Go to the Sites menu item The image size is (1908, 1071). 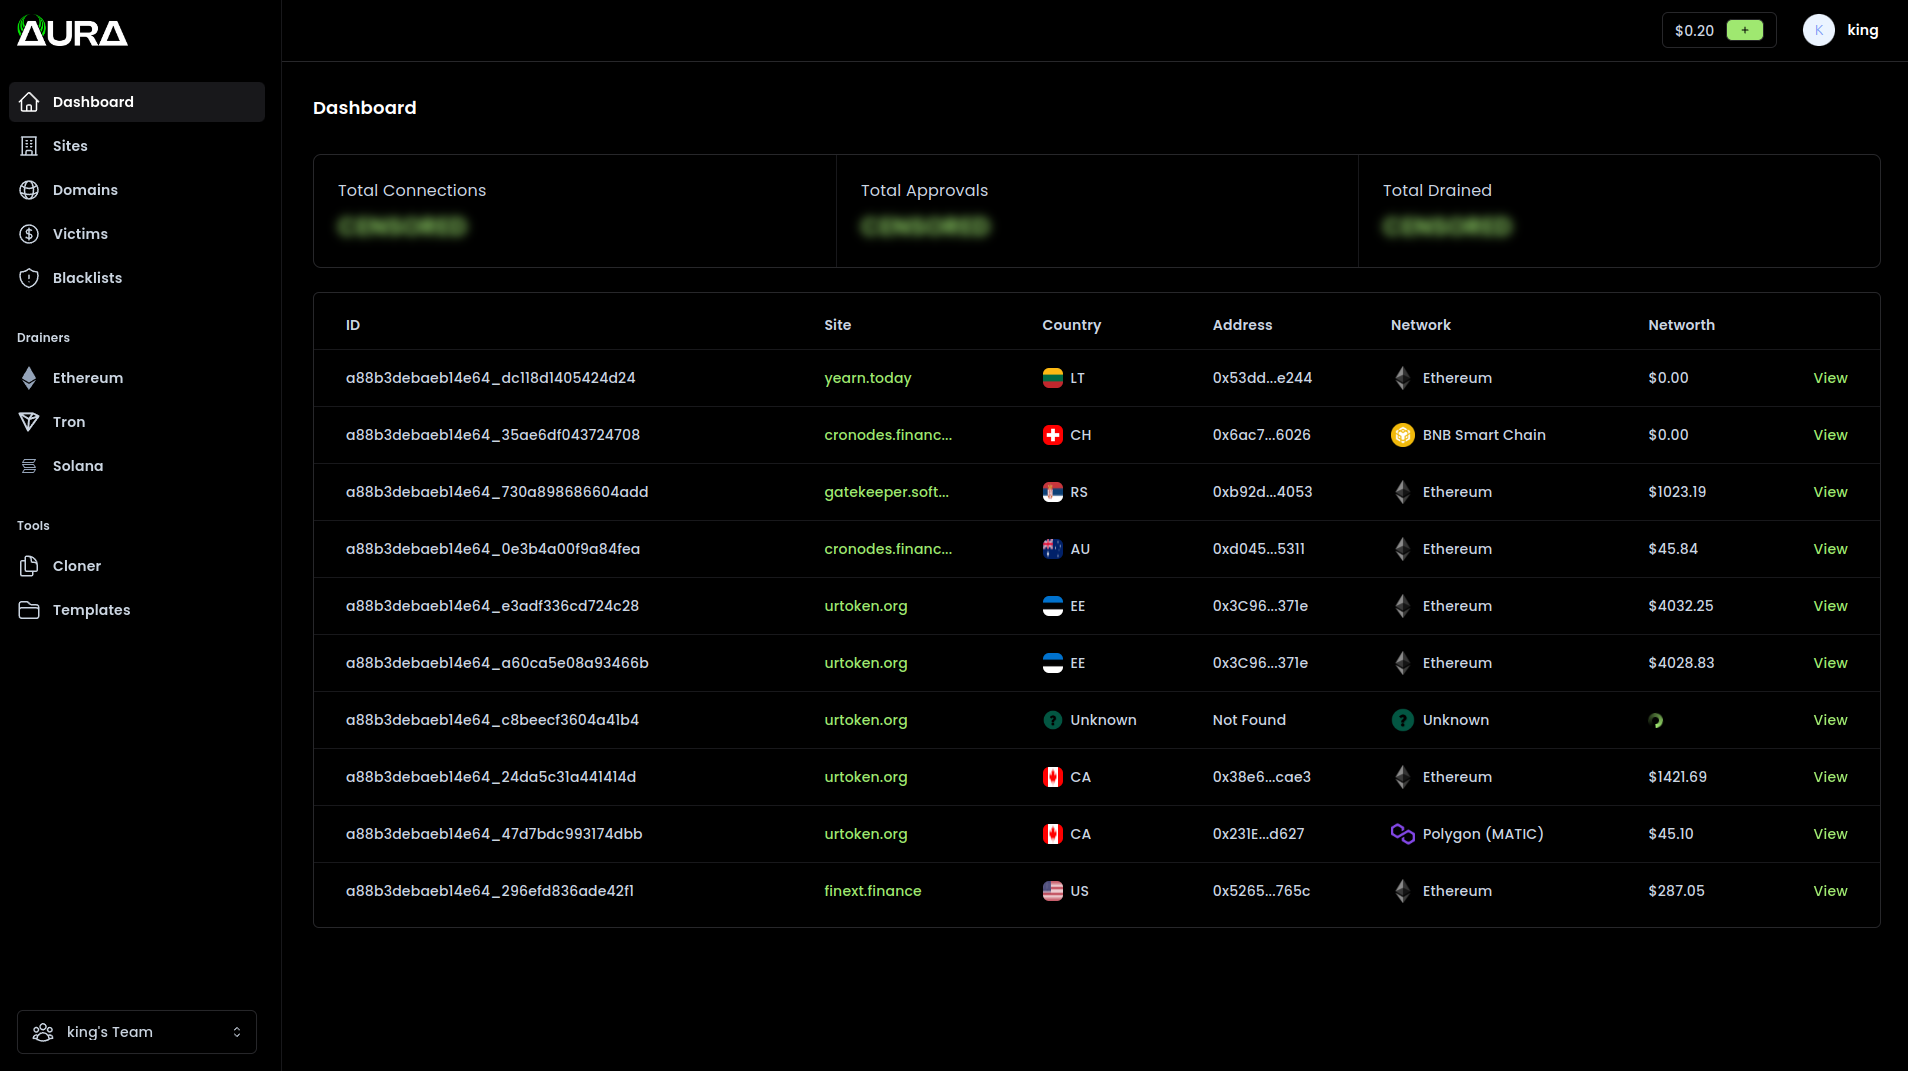[137, 146]
